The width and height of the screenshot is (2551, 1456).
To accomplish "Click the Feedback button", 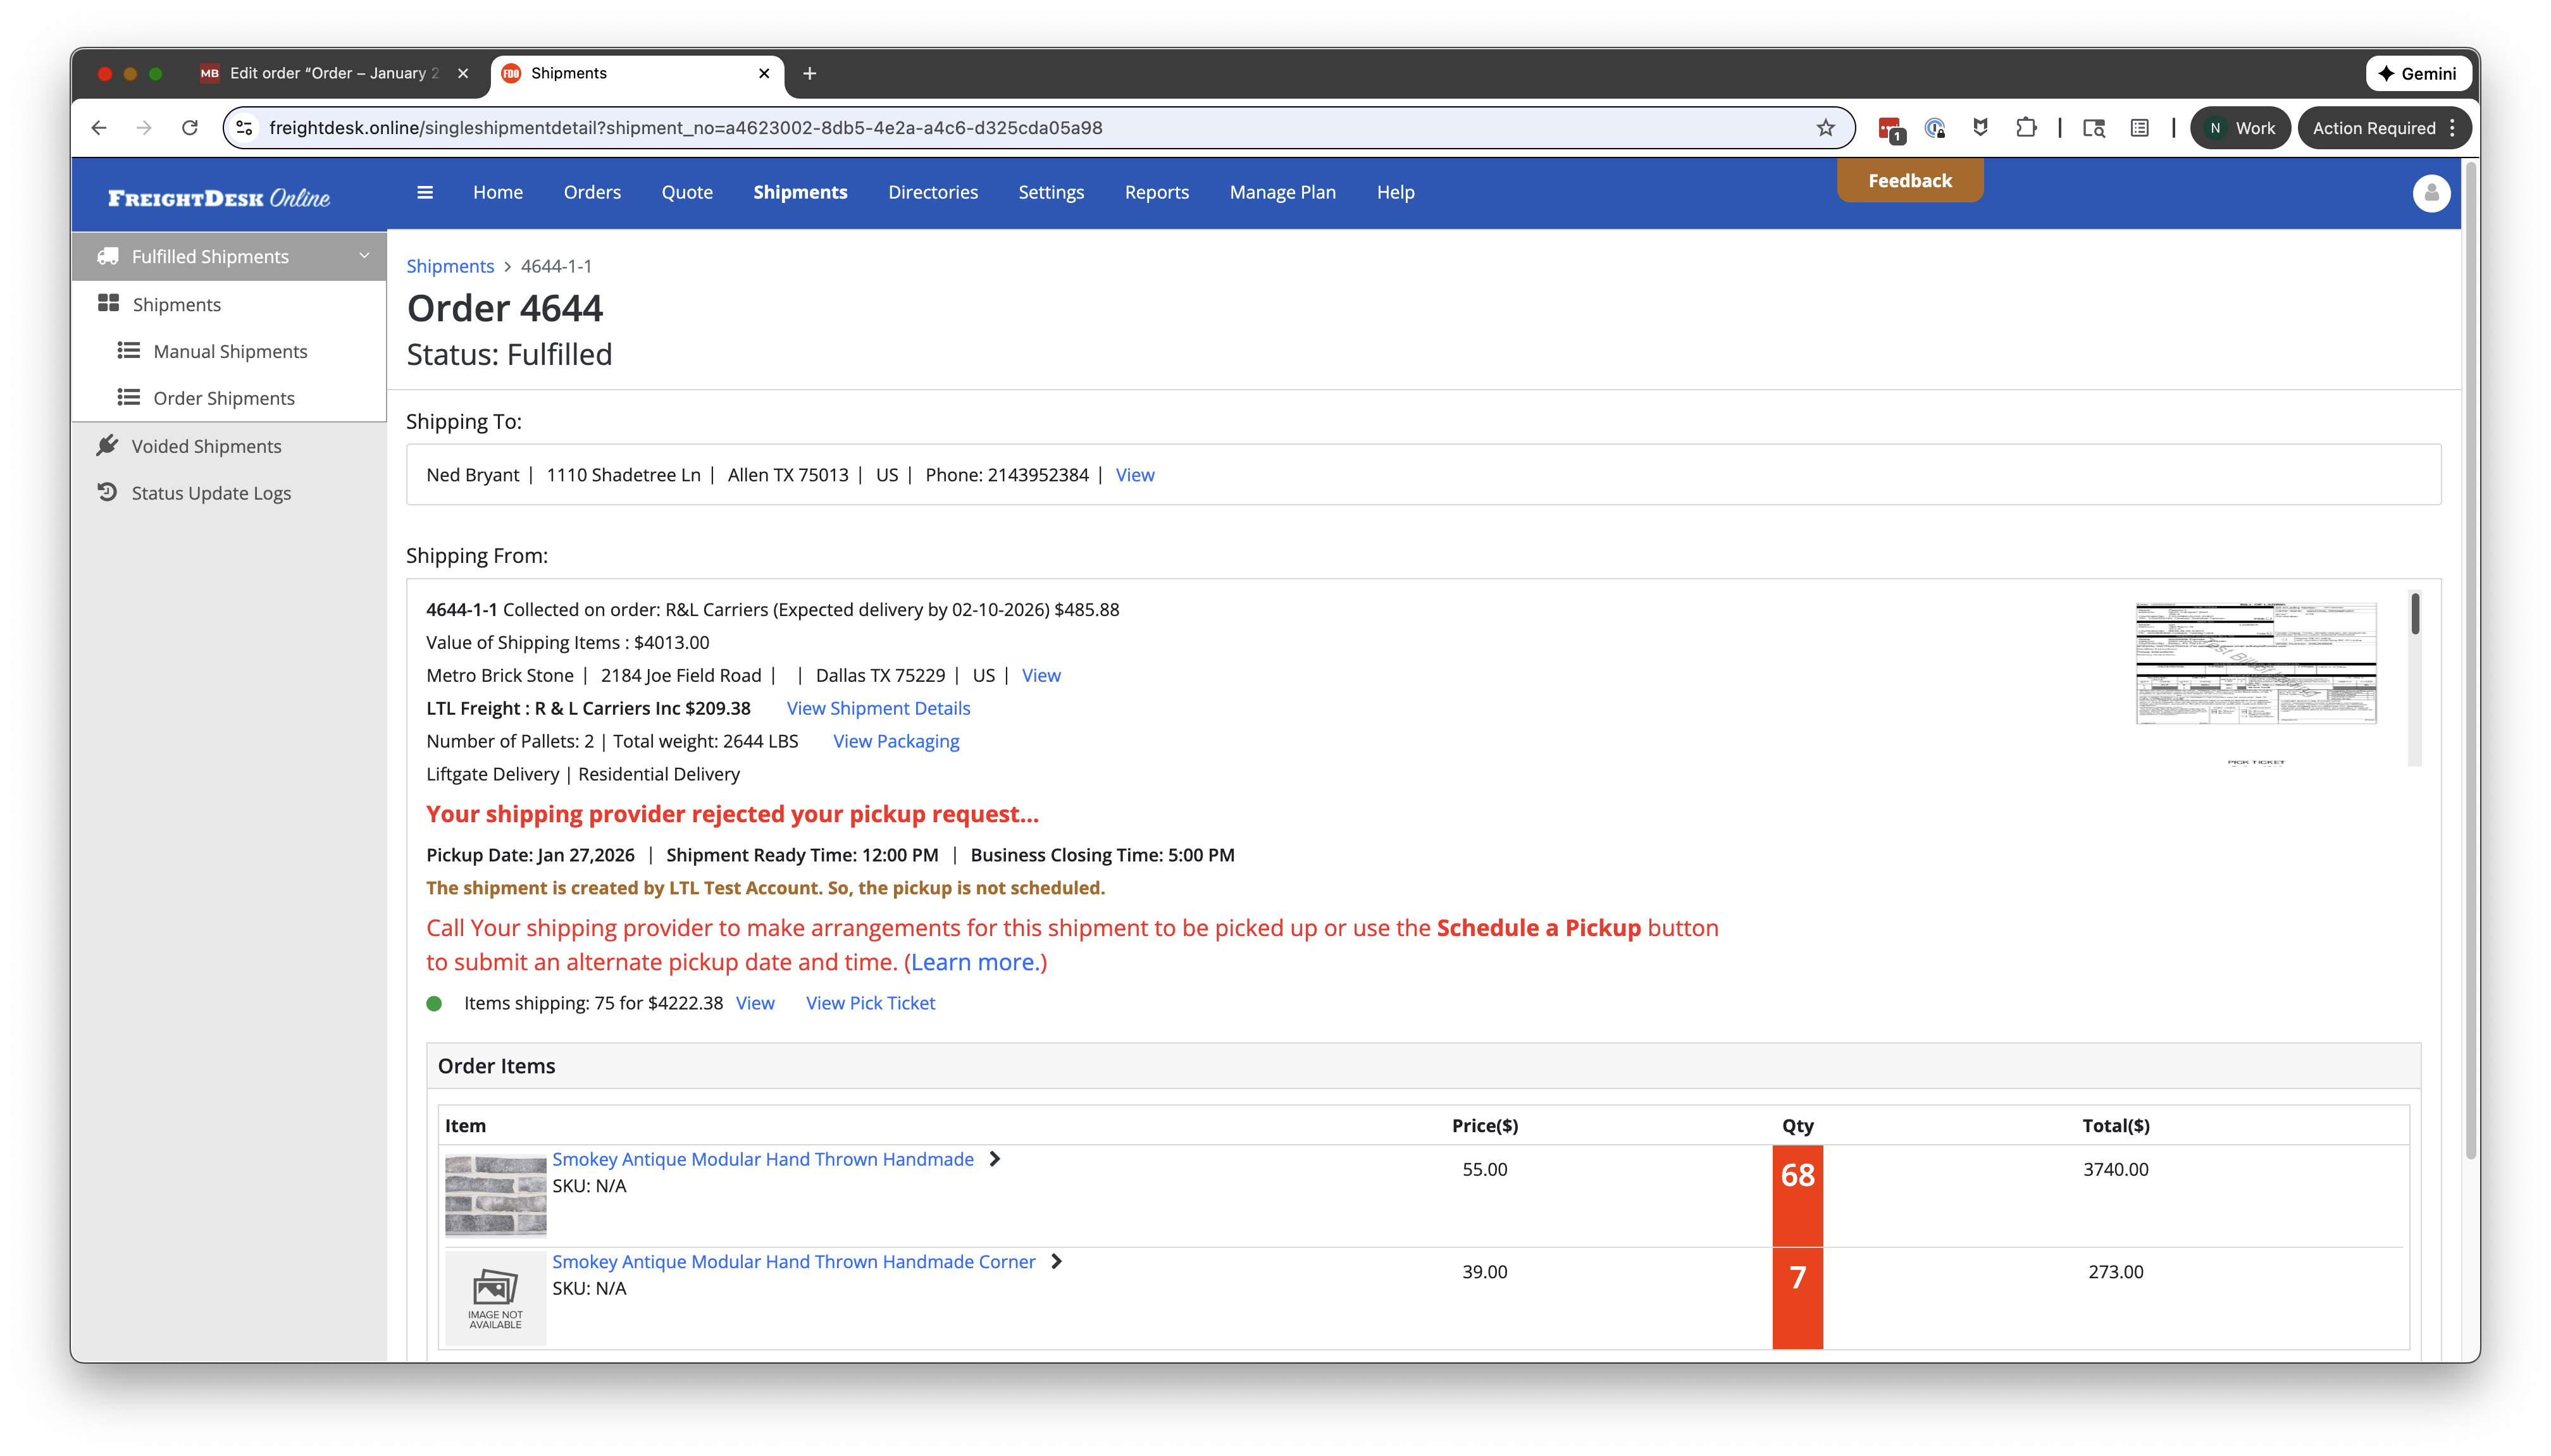I will 1909,181.
